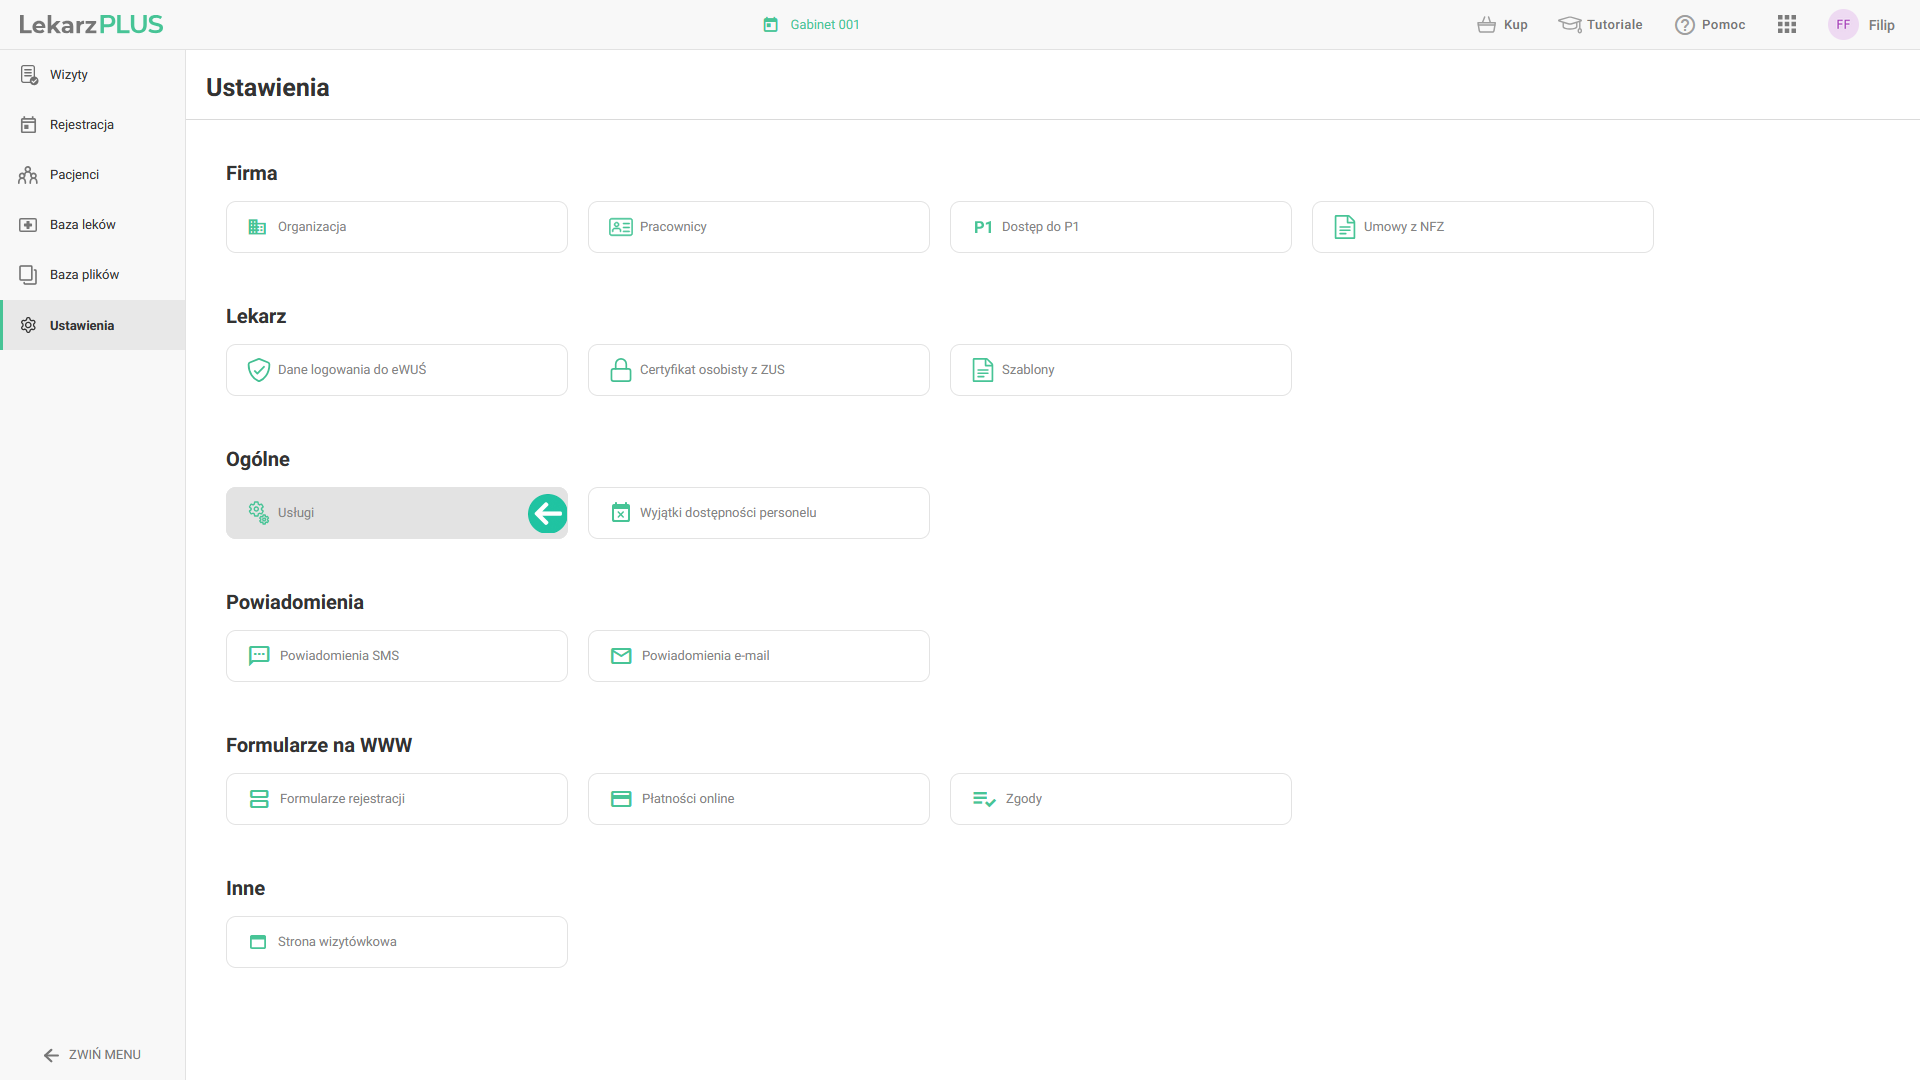Collapse the sidebar with ZWIŃ MENU
The width and height of the screenshot is (1920, 1080).
coord(92,1054)
